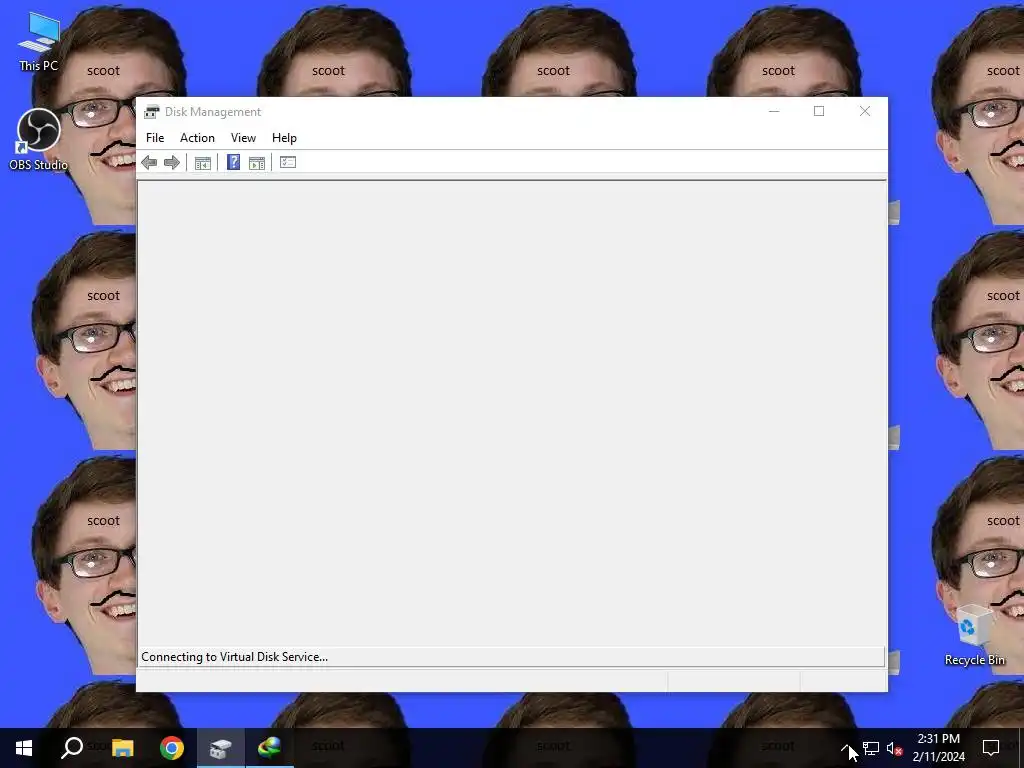Open the network status tray icon
Image resolution: width=1024 pixels, height=768 pixels.
tap(871, 748)
